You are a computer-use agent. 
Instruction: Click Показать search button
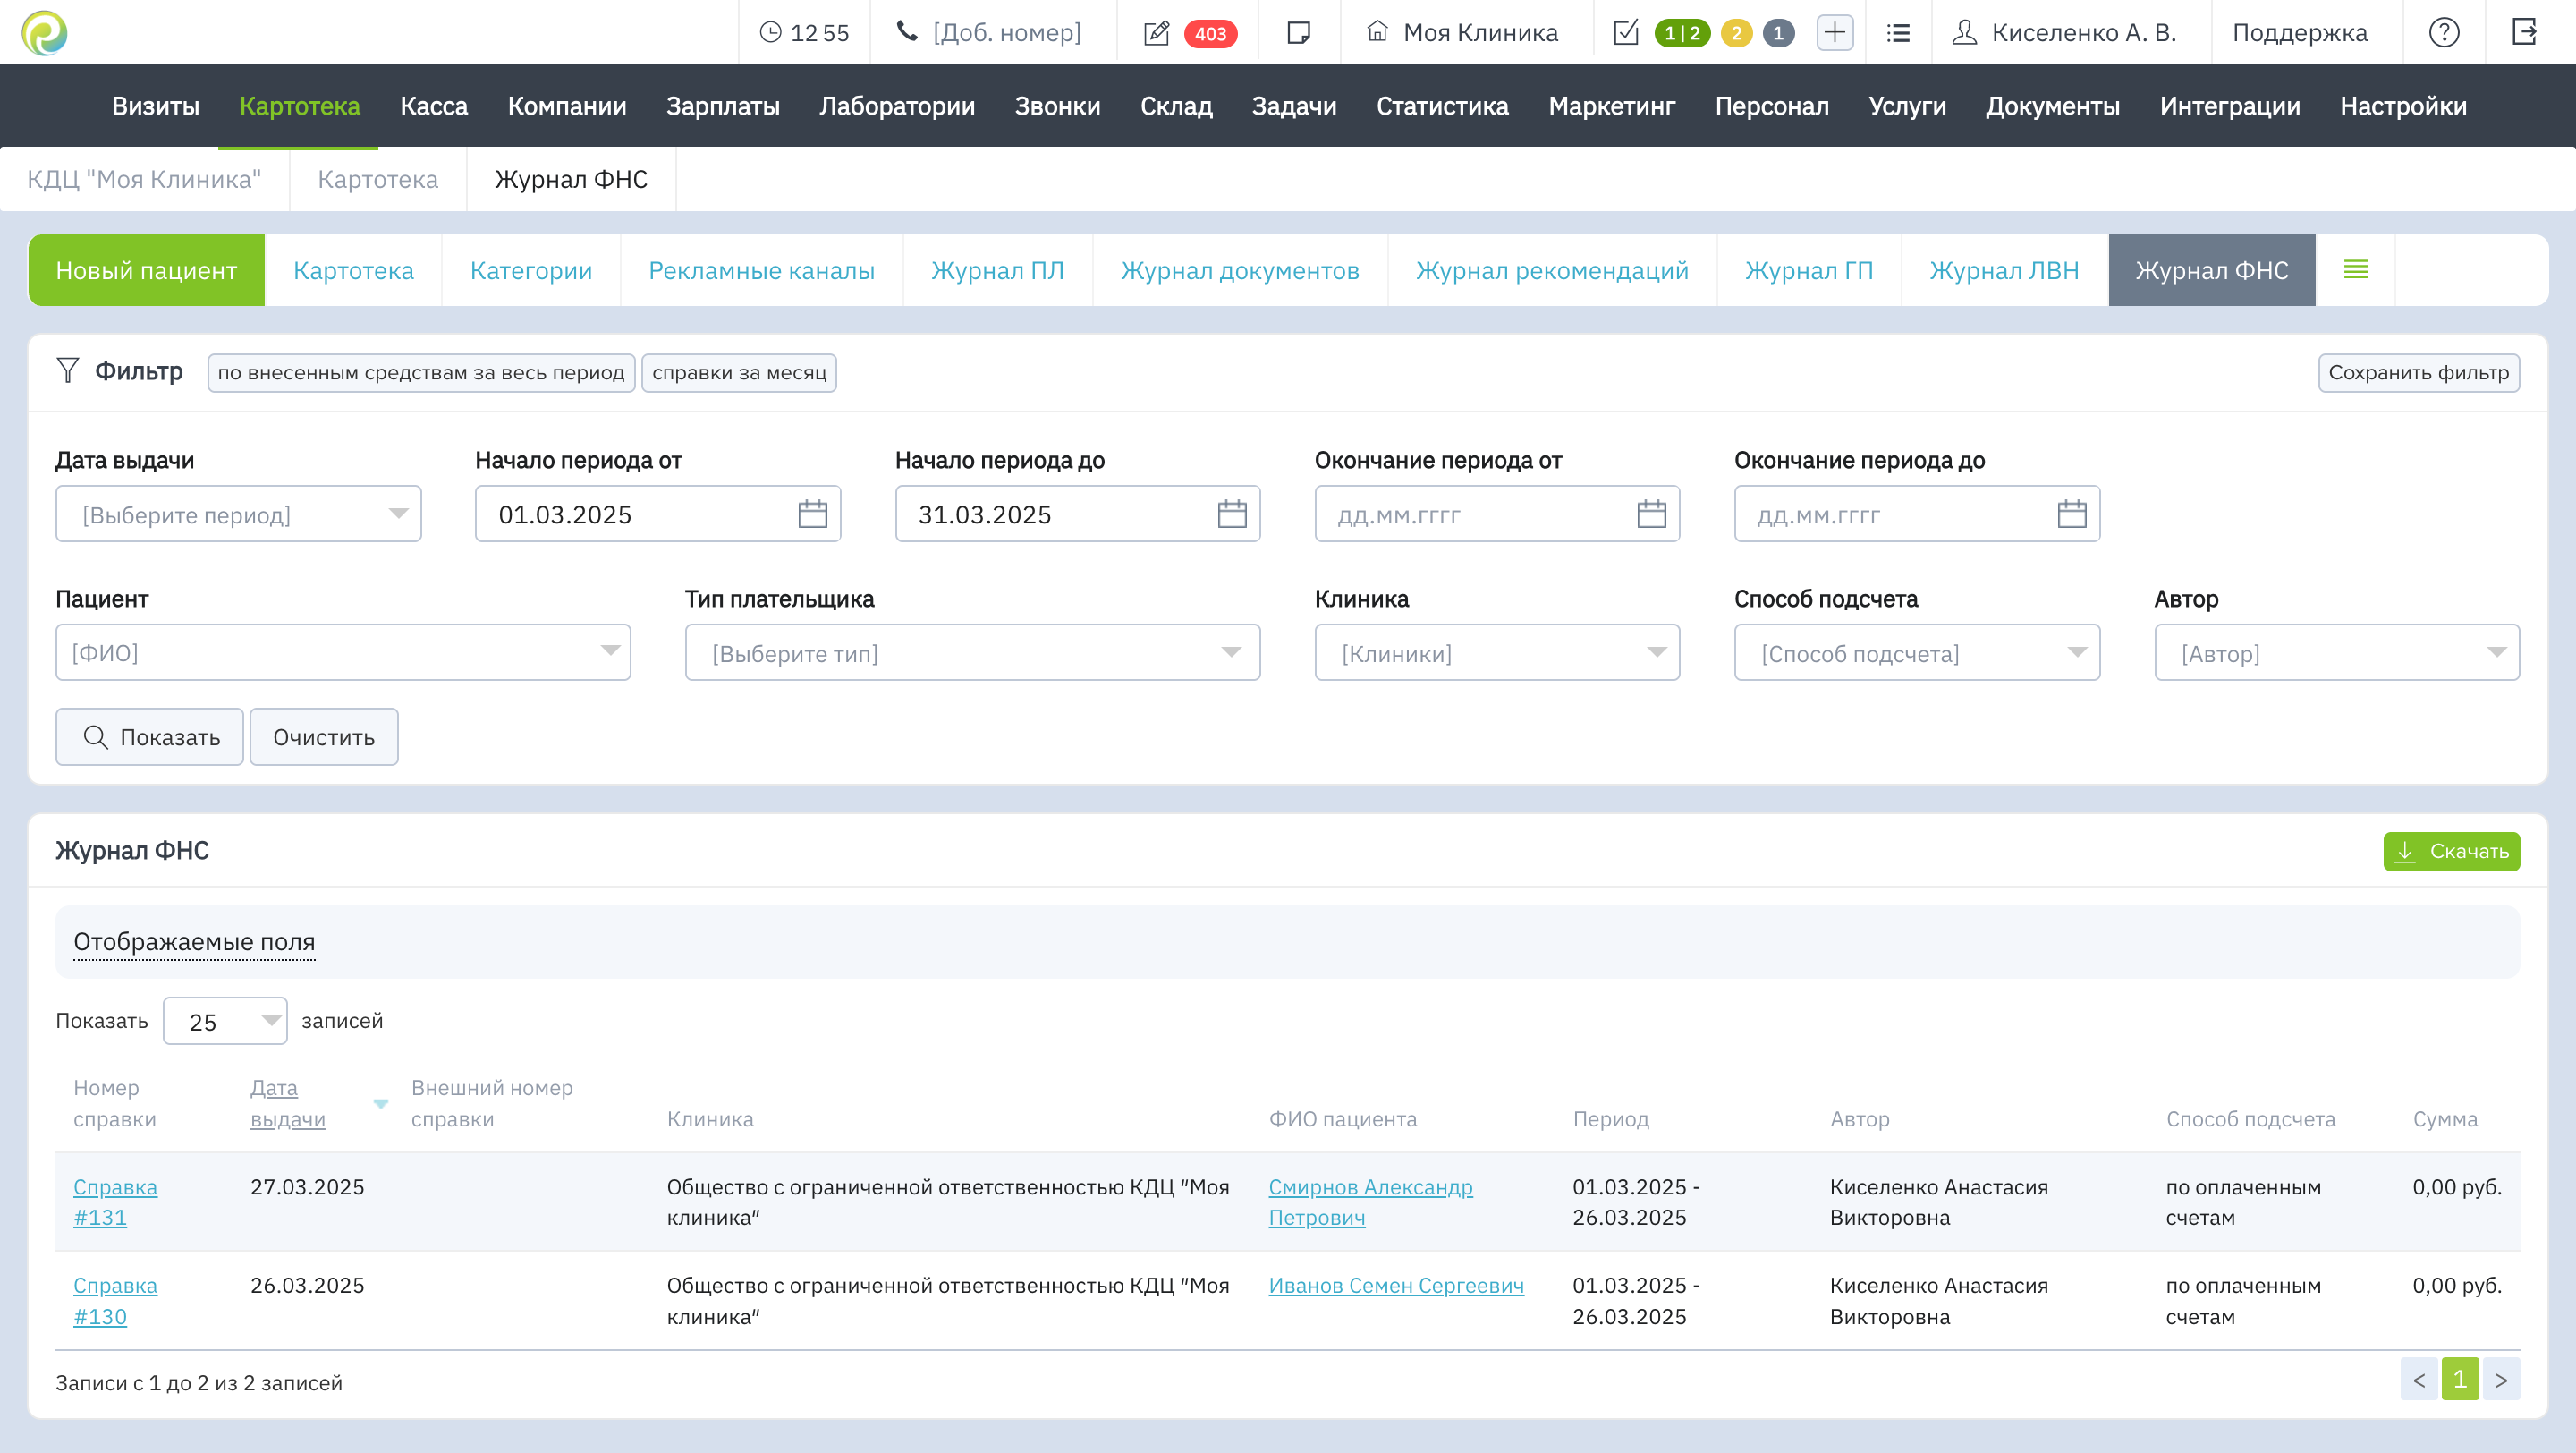(x=149, y=737)
